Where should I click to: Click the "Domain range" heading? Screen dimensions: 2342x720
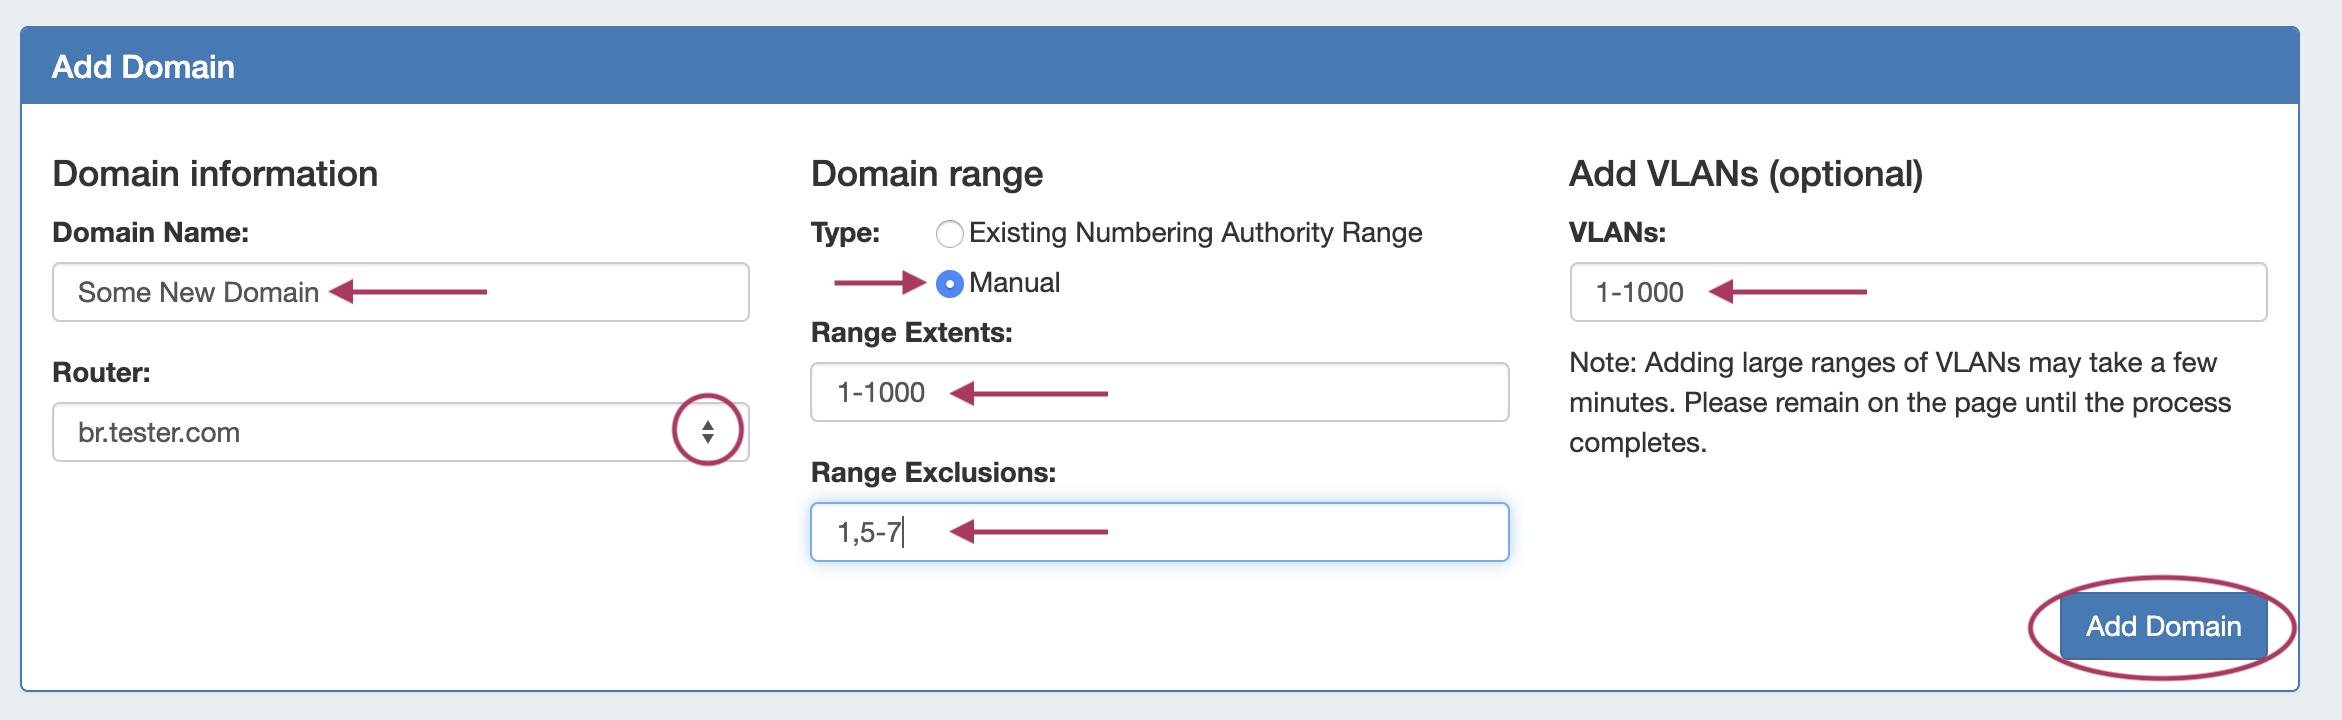pyautogui.click(x=926, y=174)
